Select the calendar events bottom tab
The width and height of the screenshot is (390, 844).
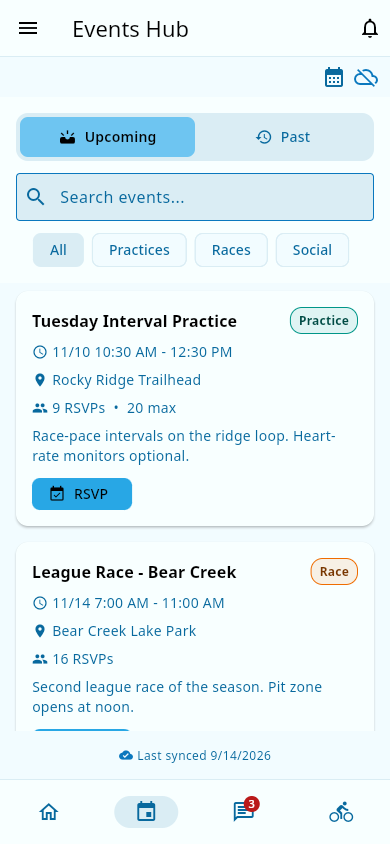coord(146,811)
